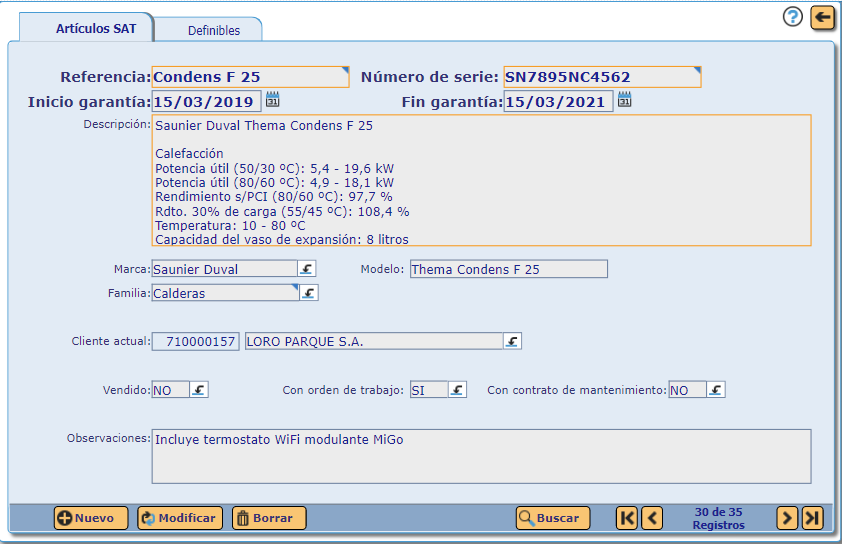This screenshot has height=544, width=842.
Task: Click the 'Potencia útil (50/30 ºC)' description line
Action: (274, 168)
